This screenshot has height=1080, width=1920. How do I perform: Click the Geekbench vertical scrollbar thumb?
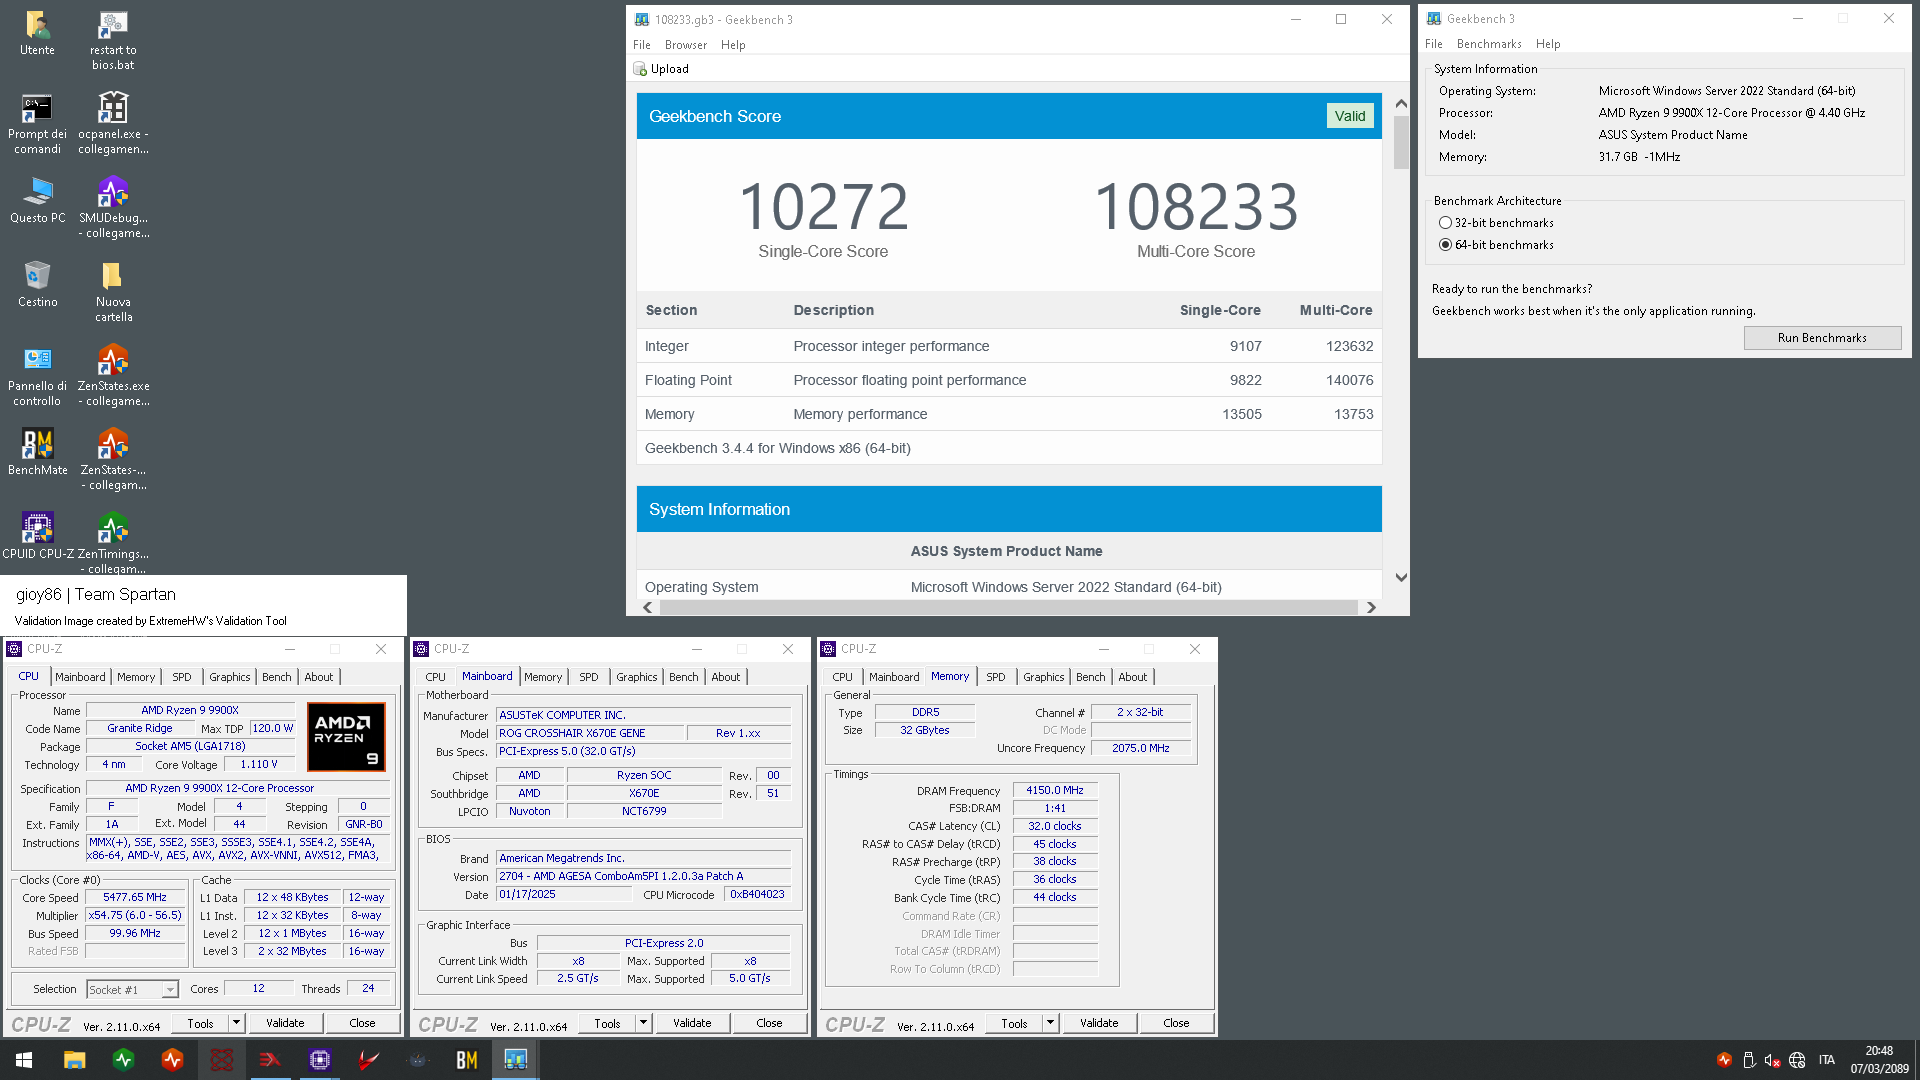click(1401, 142)
